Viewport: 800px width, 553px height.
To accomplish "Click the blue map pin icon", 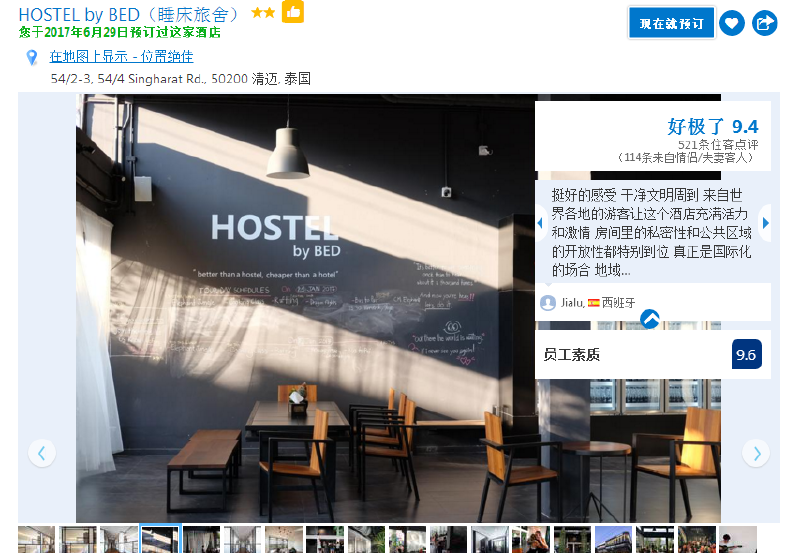I will tap(32, 57).
